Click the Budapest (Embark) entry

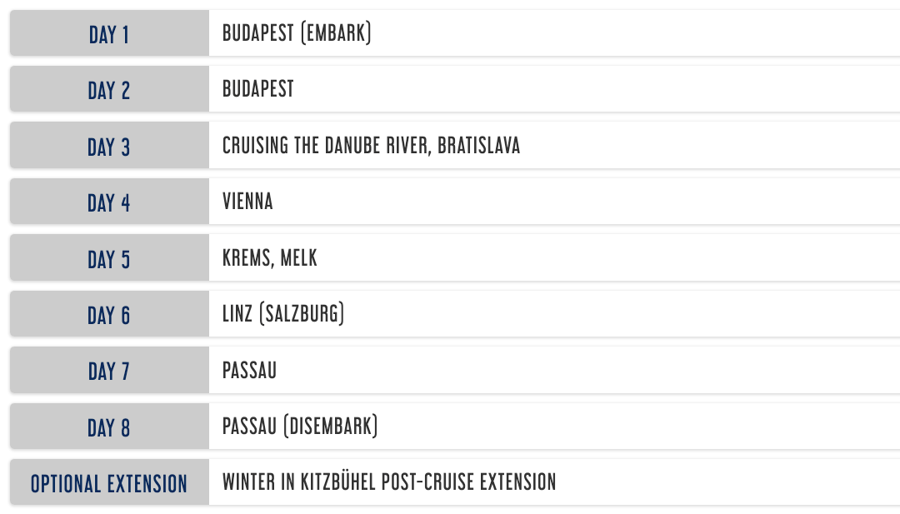click(x=296, y=34)
